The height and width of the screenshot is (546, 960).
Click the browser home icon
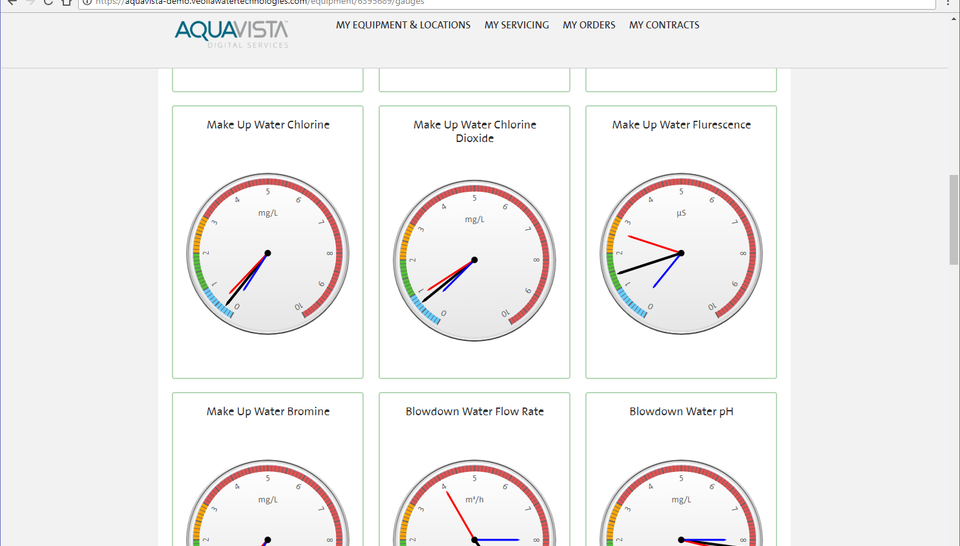click(x=67, y=2)
